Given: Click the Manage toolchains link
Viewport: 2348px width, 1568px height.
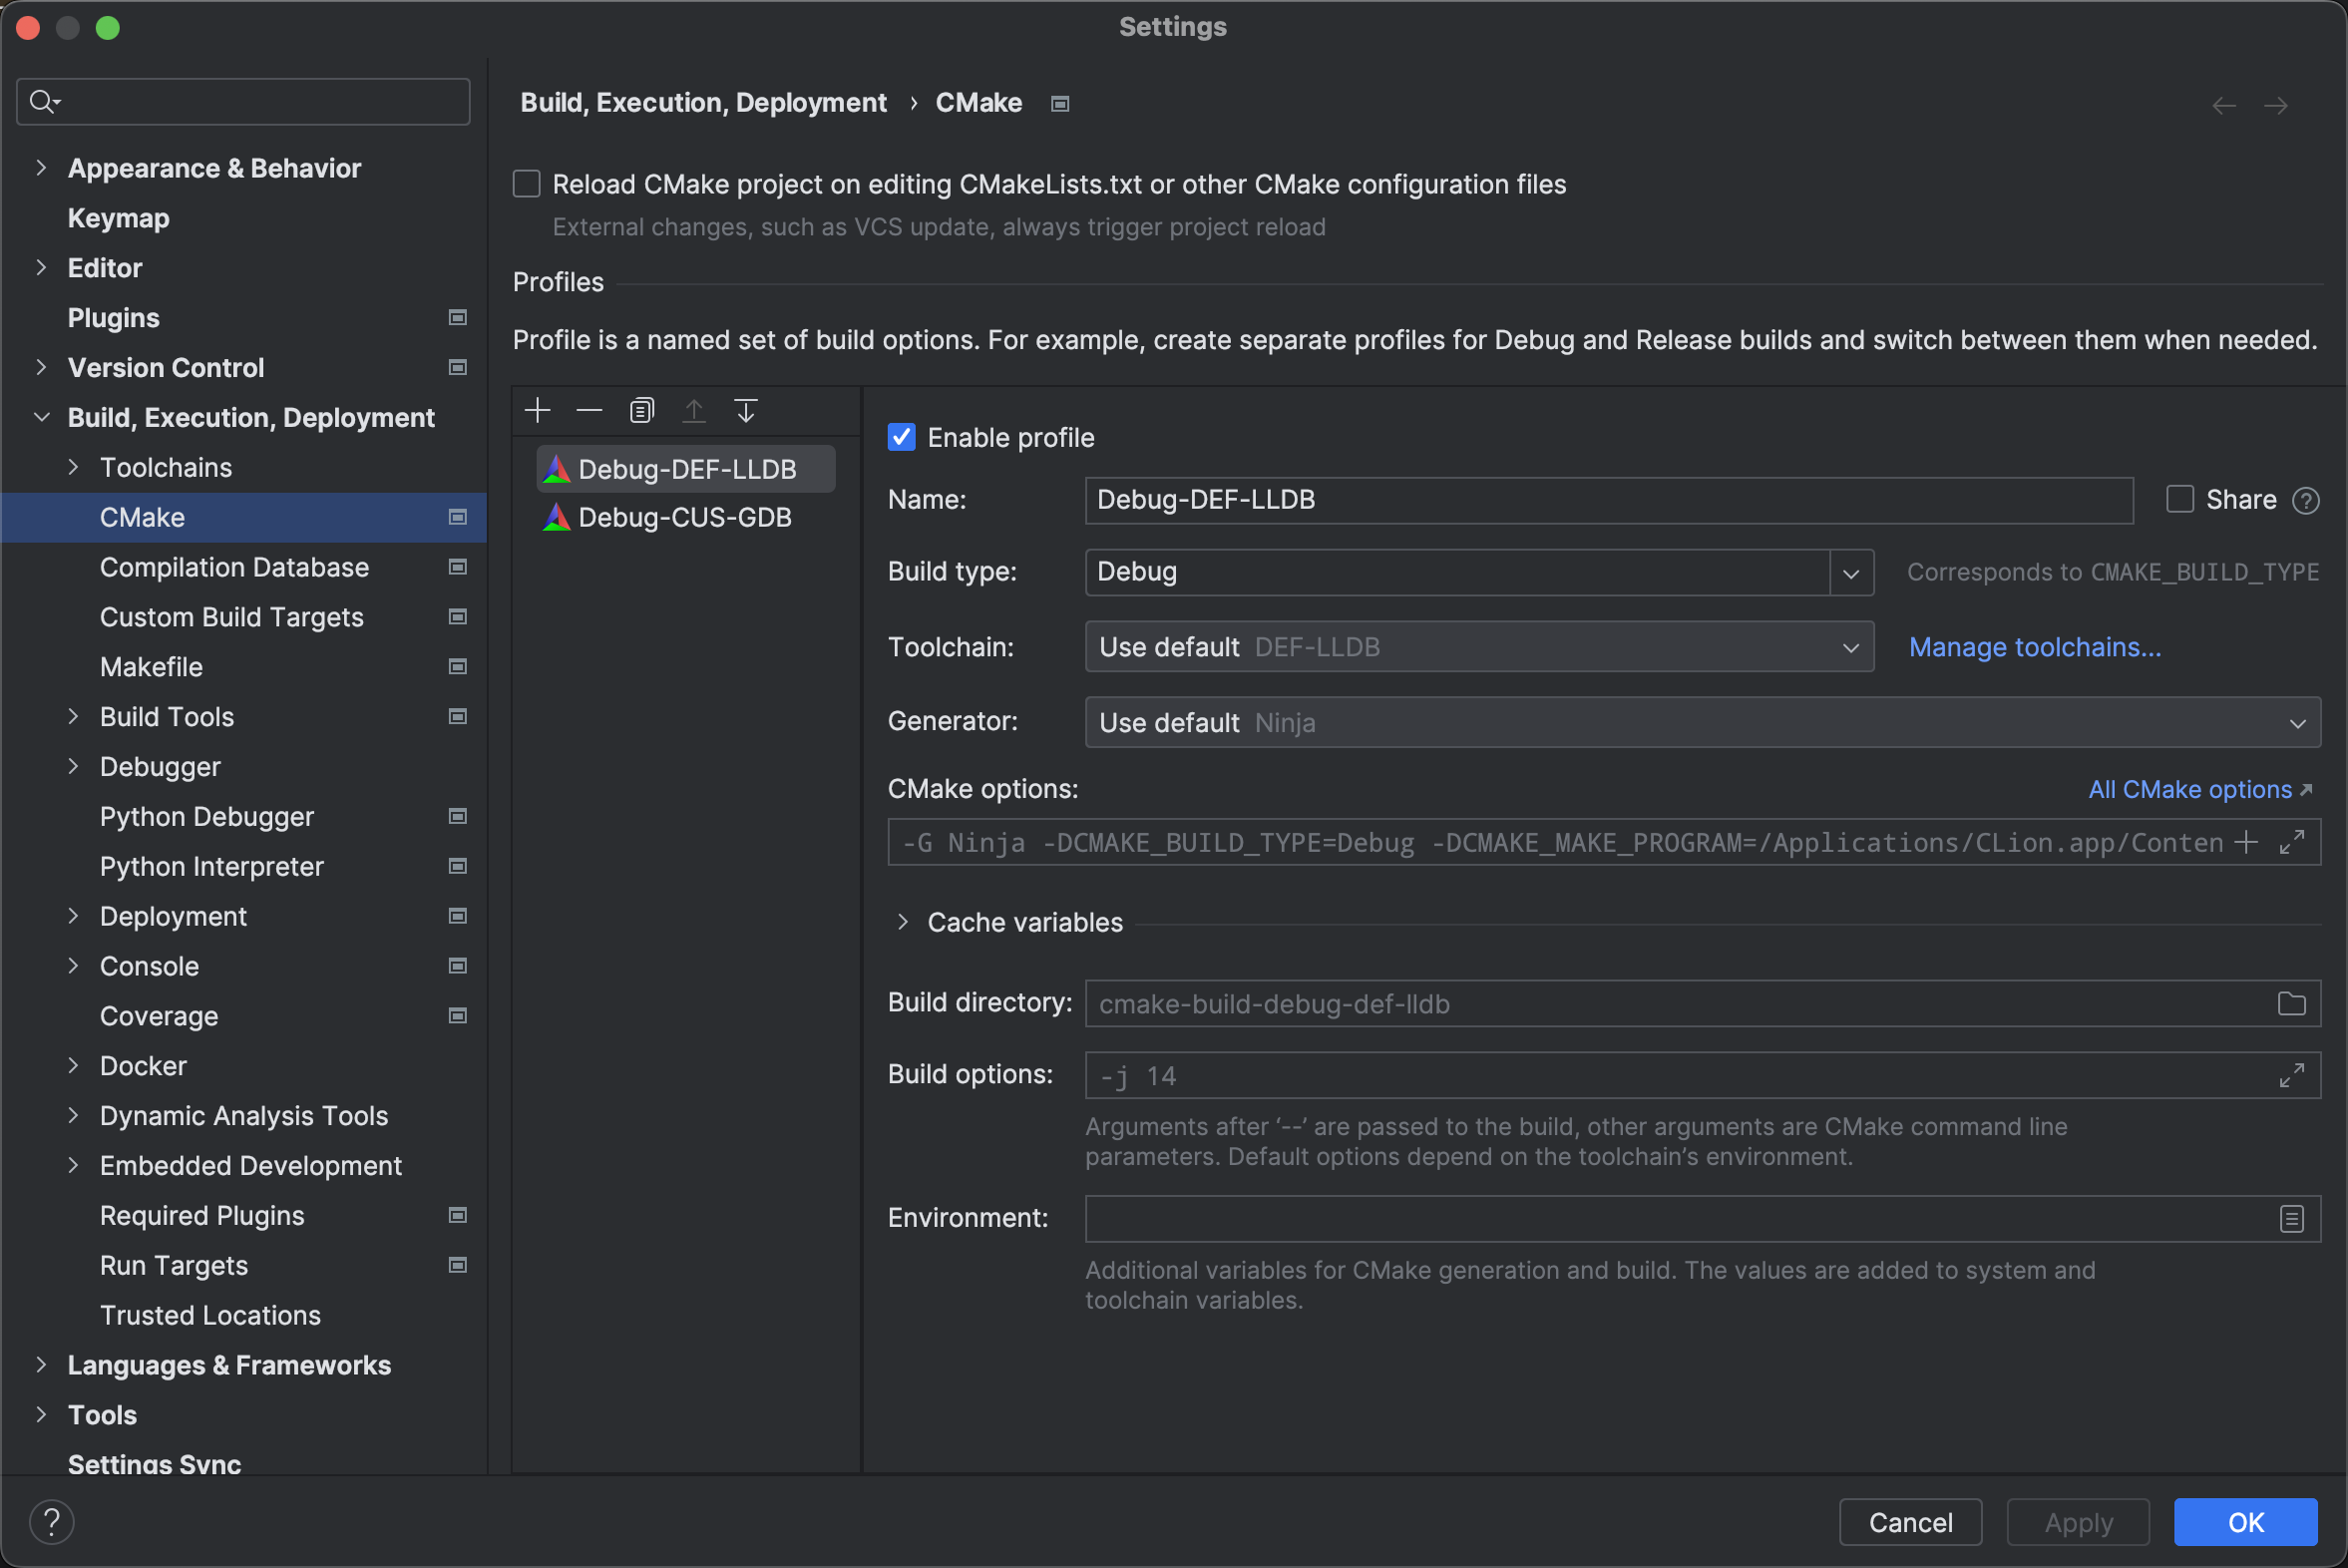Looking at the screenshot, I should pyautogui.click(x=2034, y=647).
